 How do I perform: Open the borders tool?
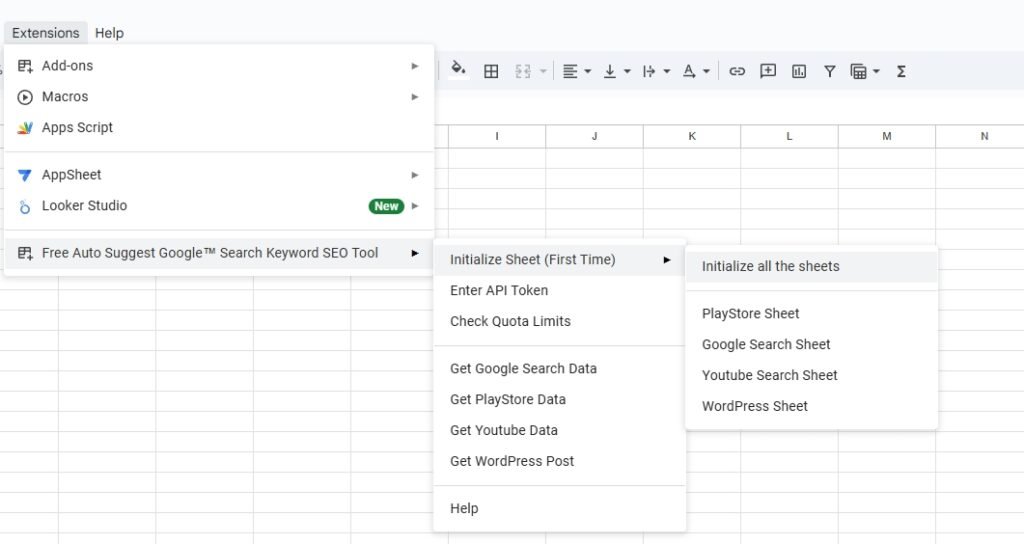[x=491, y=71]
